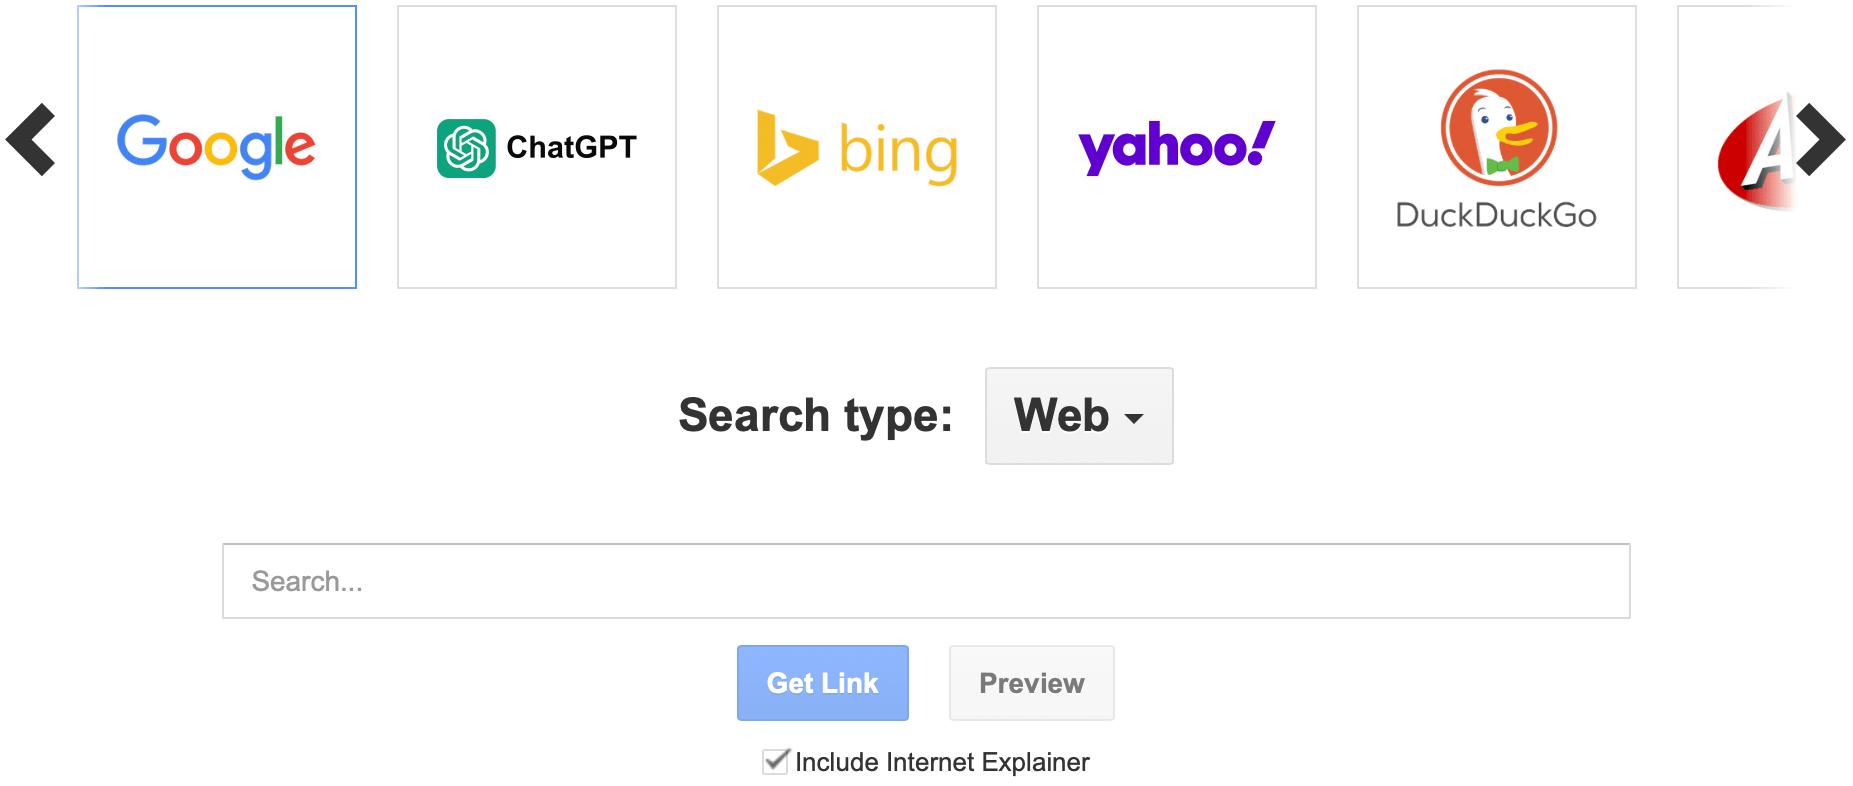Click the Include Internet Explainer label text
The image size is (1853, 786).
click(942, 762)
